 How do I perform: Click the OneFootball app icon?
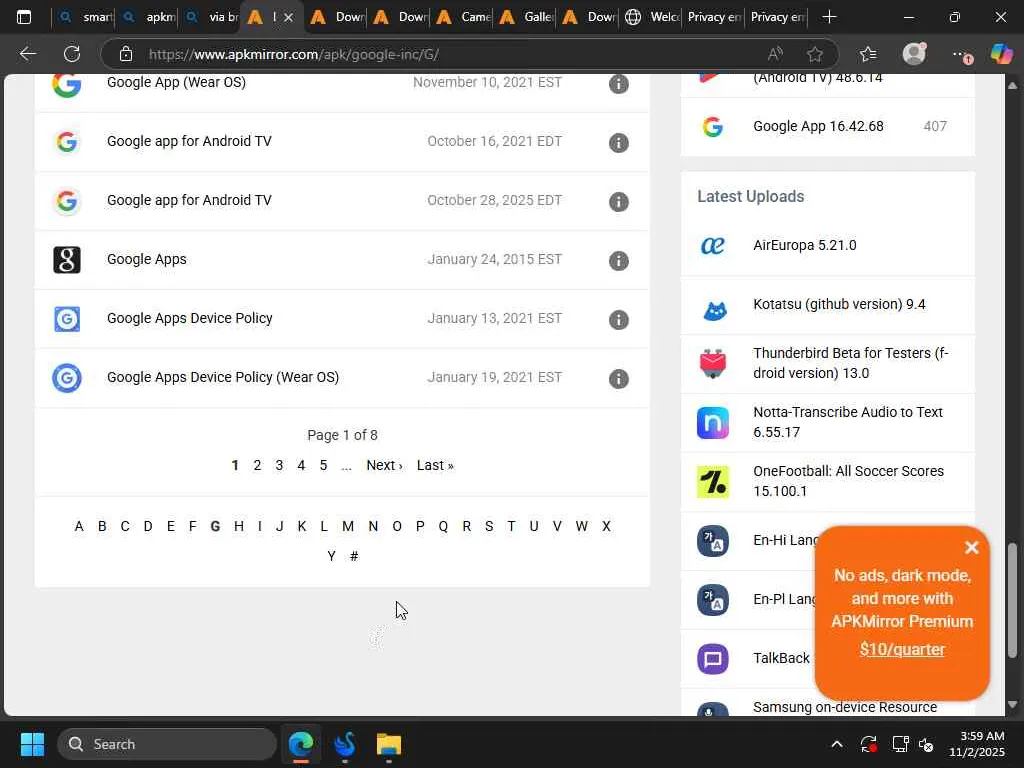712,481
